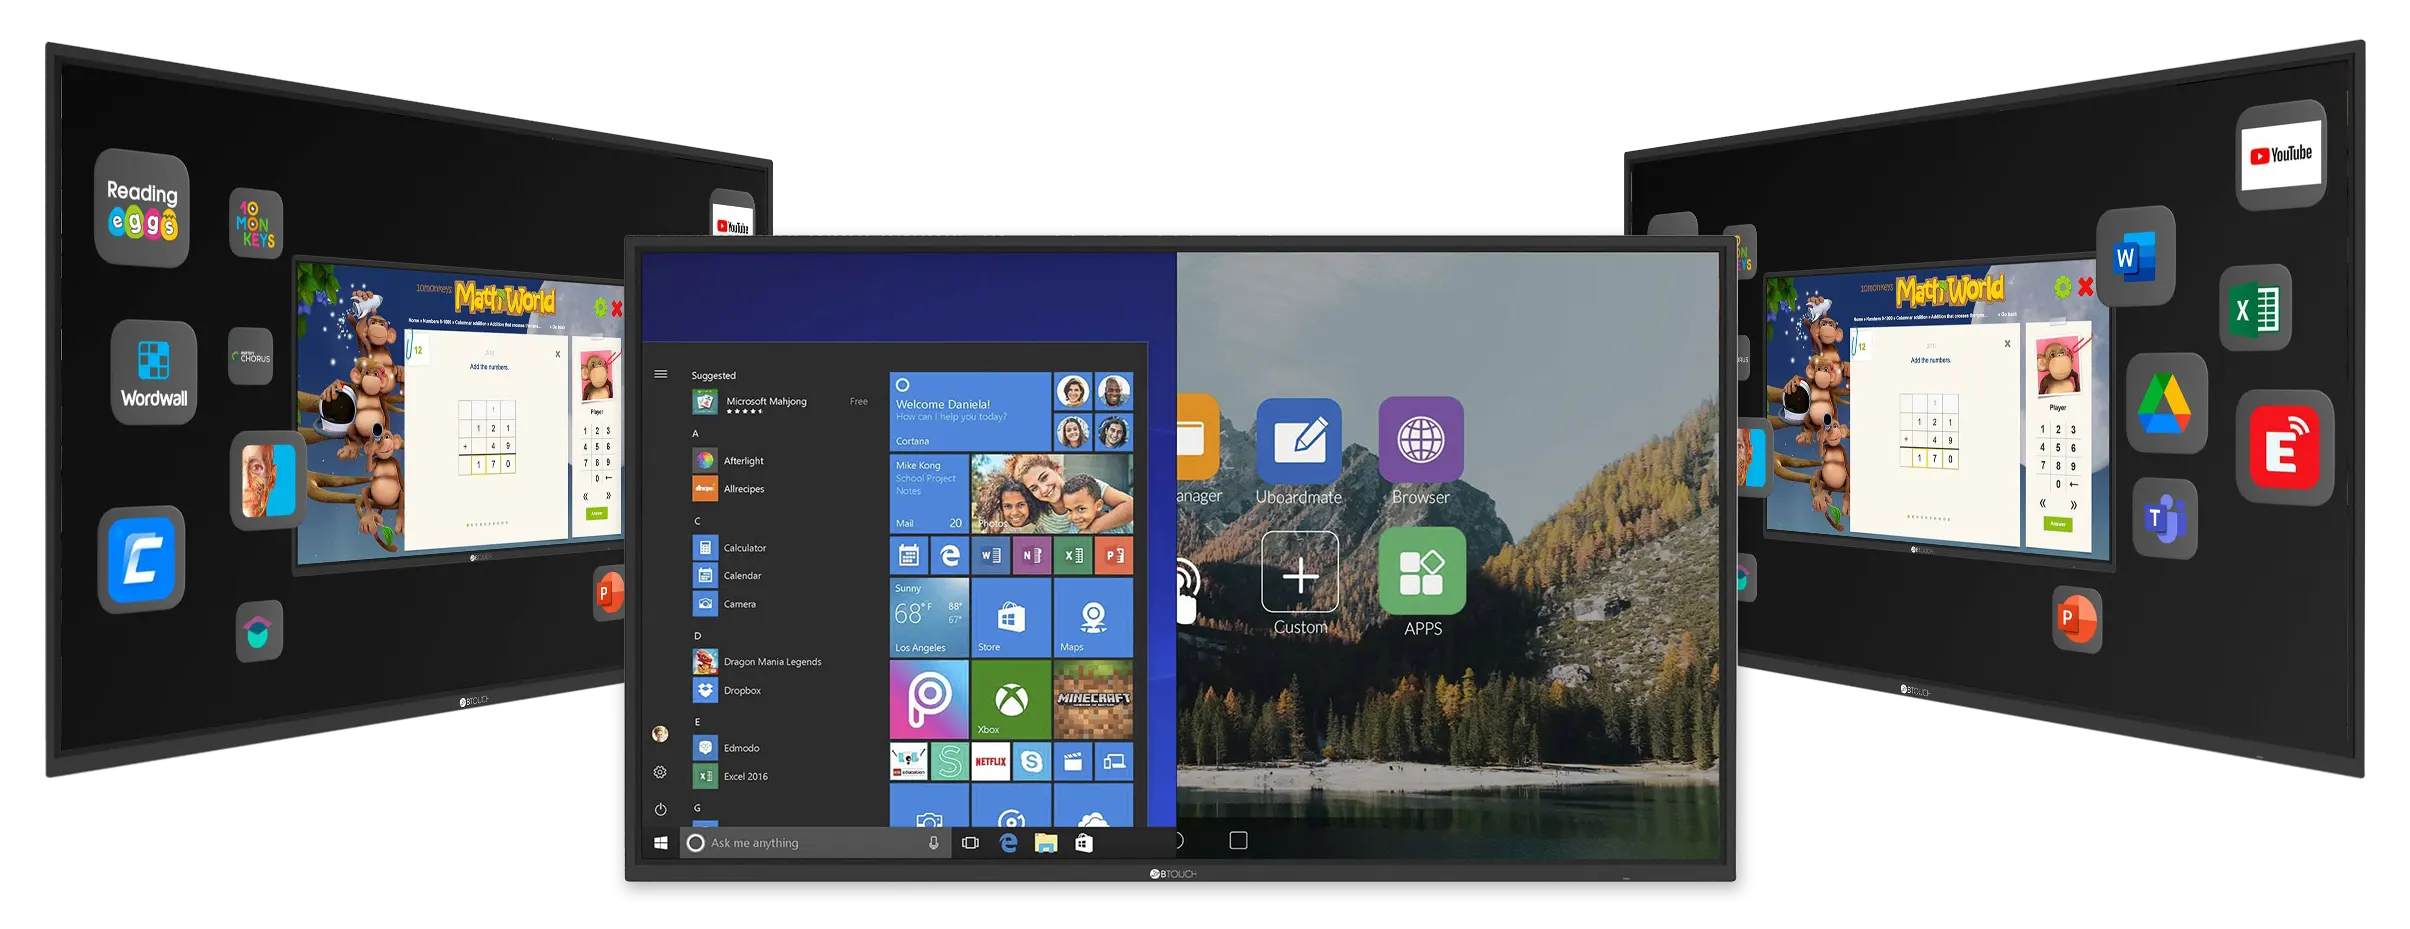Click the Custom plus tile

pos(1299,573)
